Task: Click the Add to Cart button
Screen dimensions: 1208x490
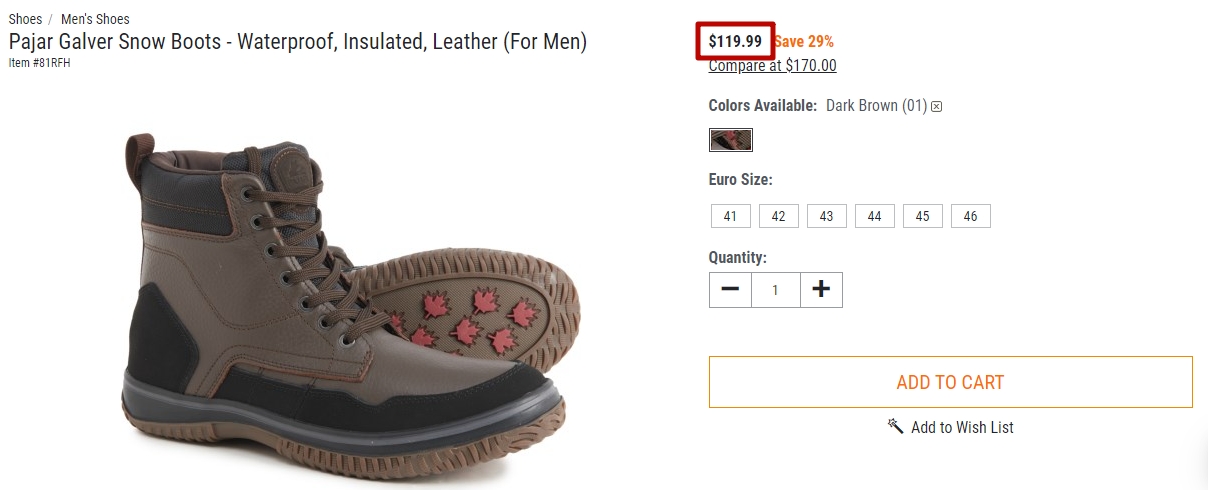Action: point(950,382)
